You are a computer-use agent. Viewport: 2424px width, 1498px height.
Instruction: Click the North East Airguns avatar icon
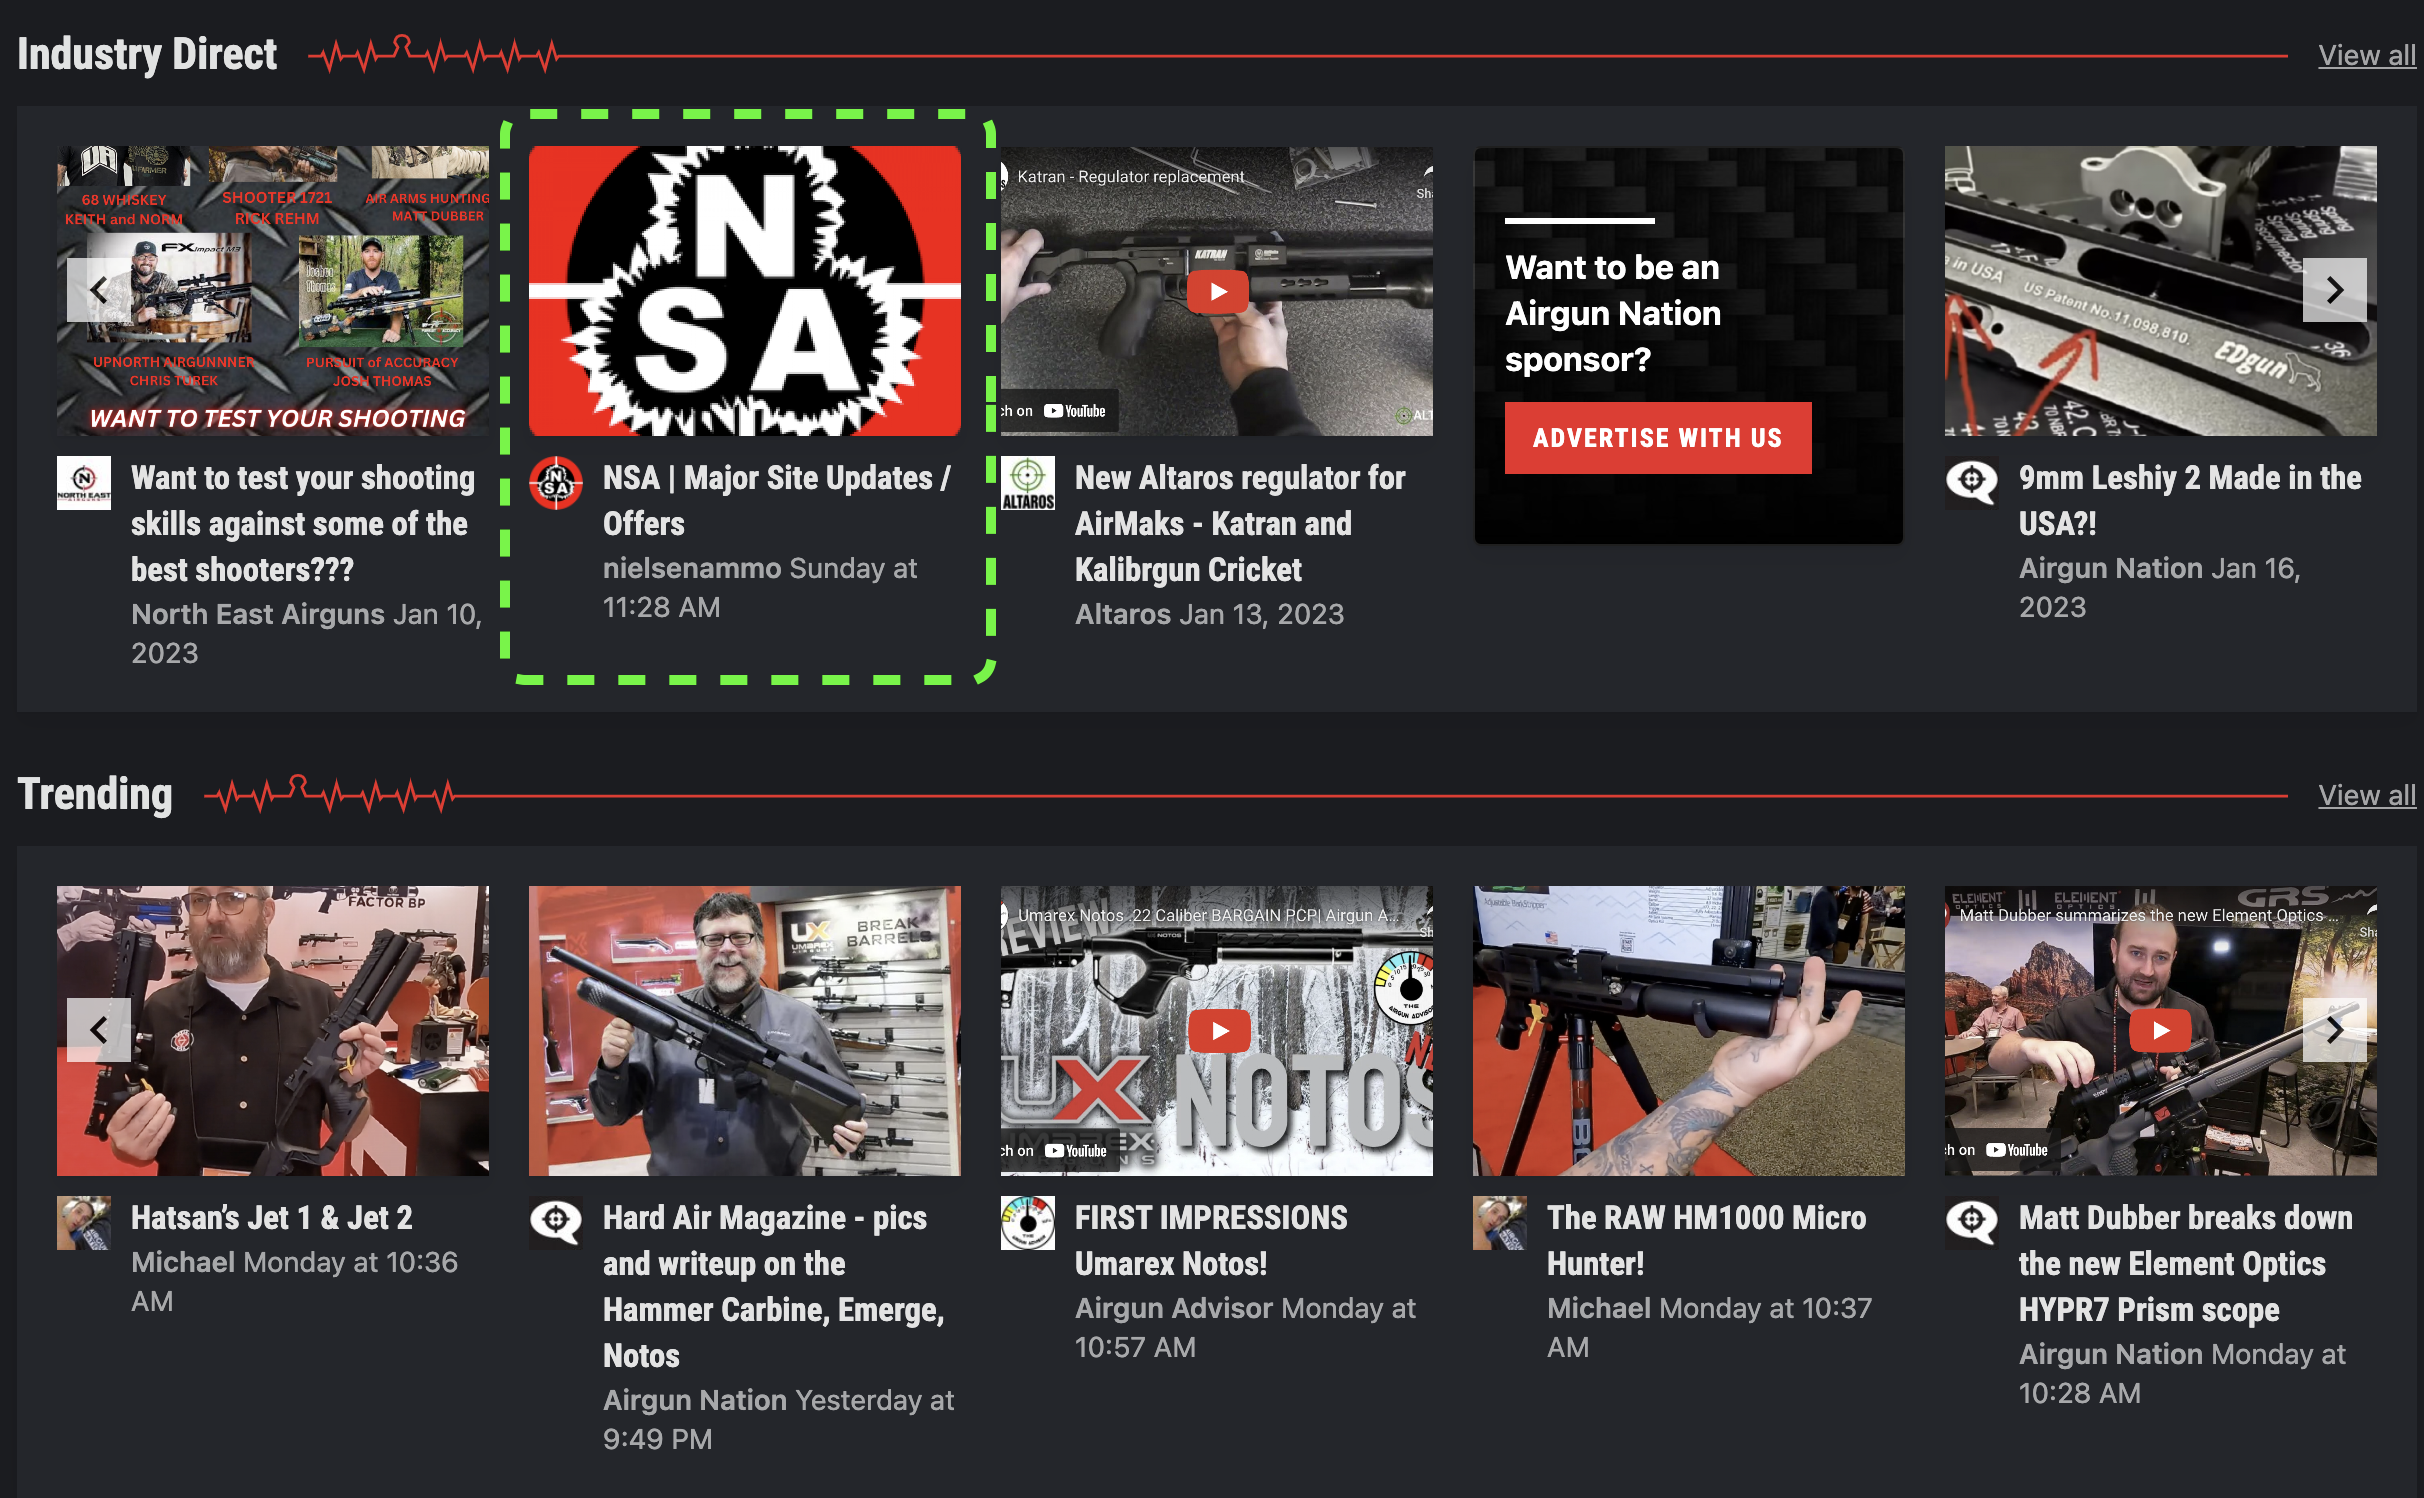pyautogui.click(x=84, y=483)
